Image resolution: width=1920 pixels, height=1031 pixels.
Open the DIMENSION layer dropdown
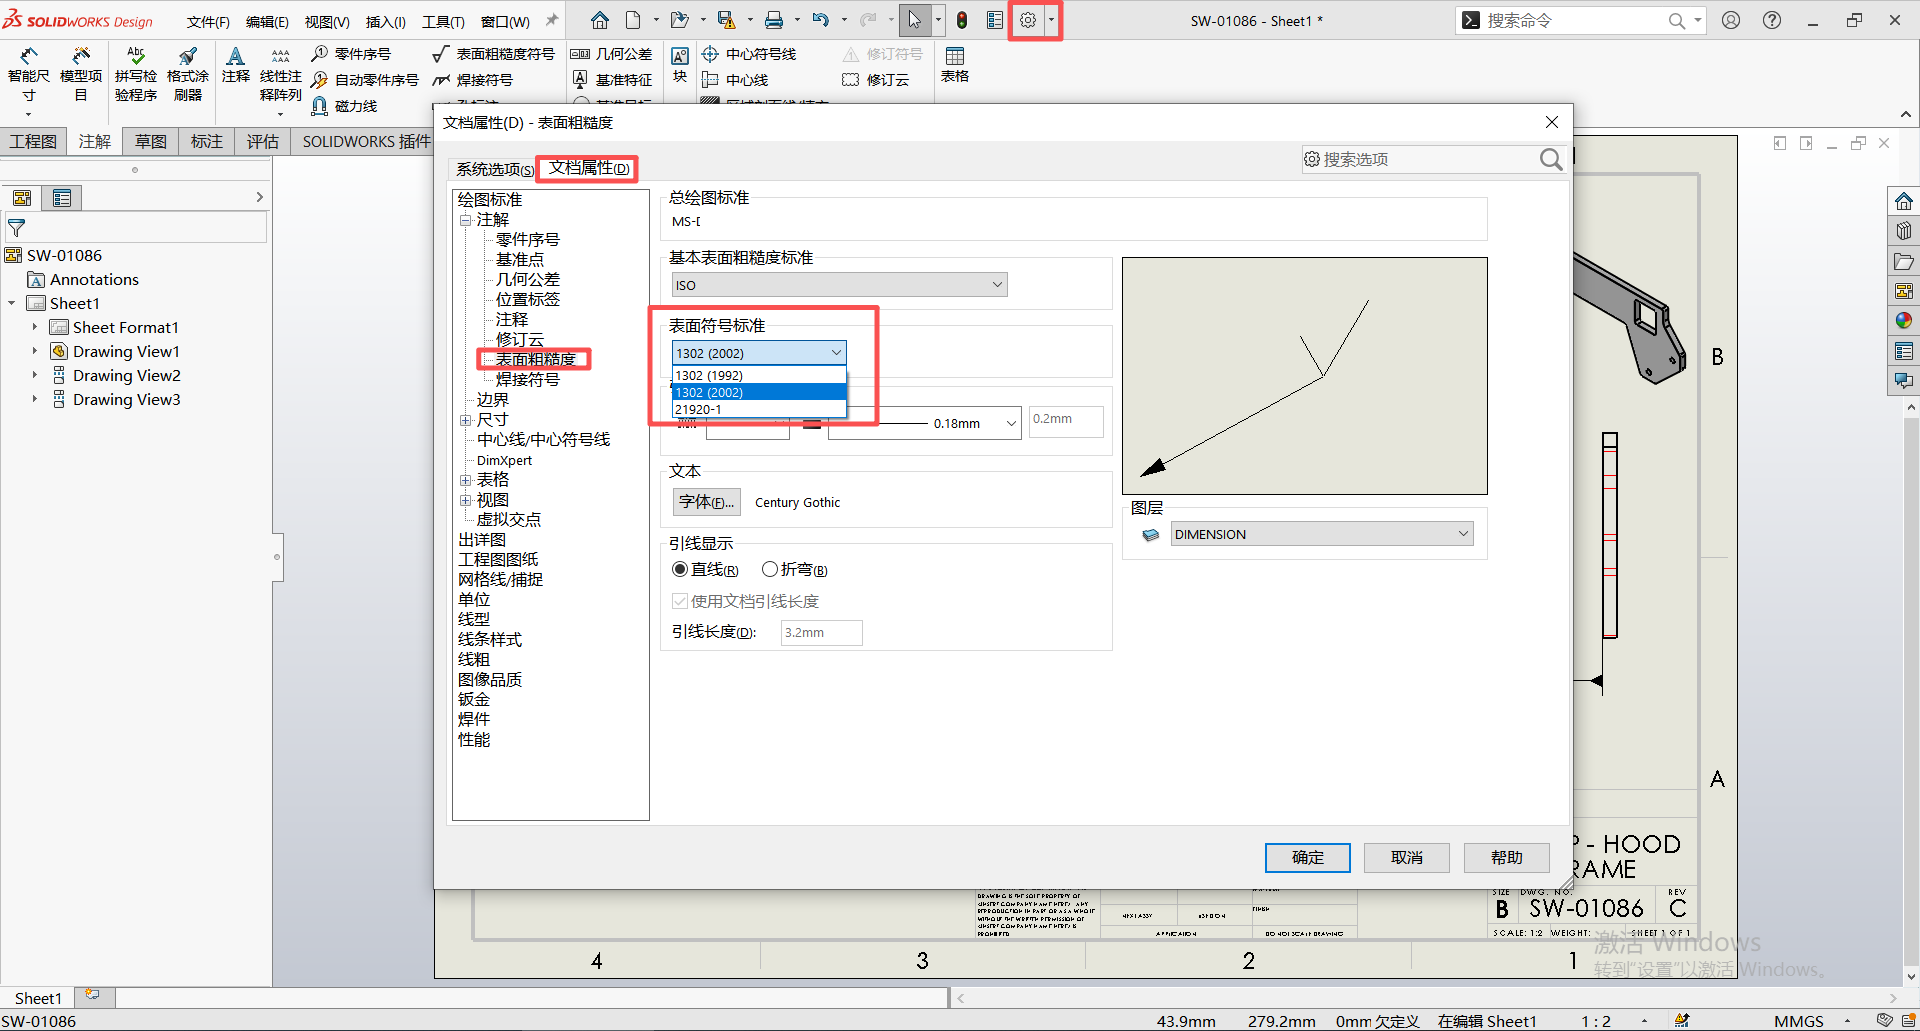tap(1320, 534)
